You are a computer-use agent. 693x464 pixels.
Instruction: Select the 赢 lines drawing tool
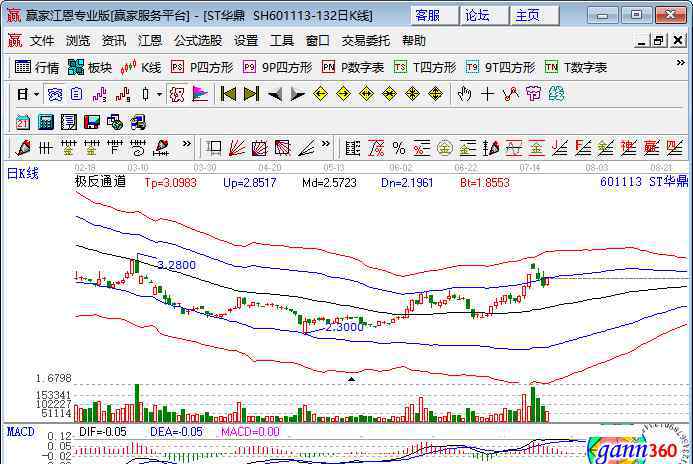click(651, 148)
